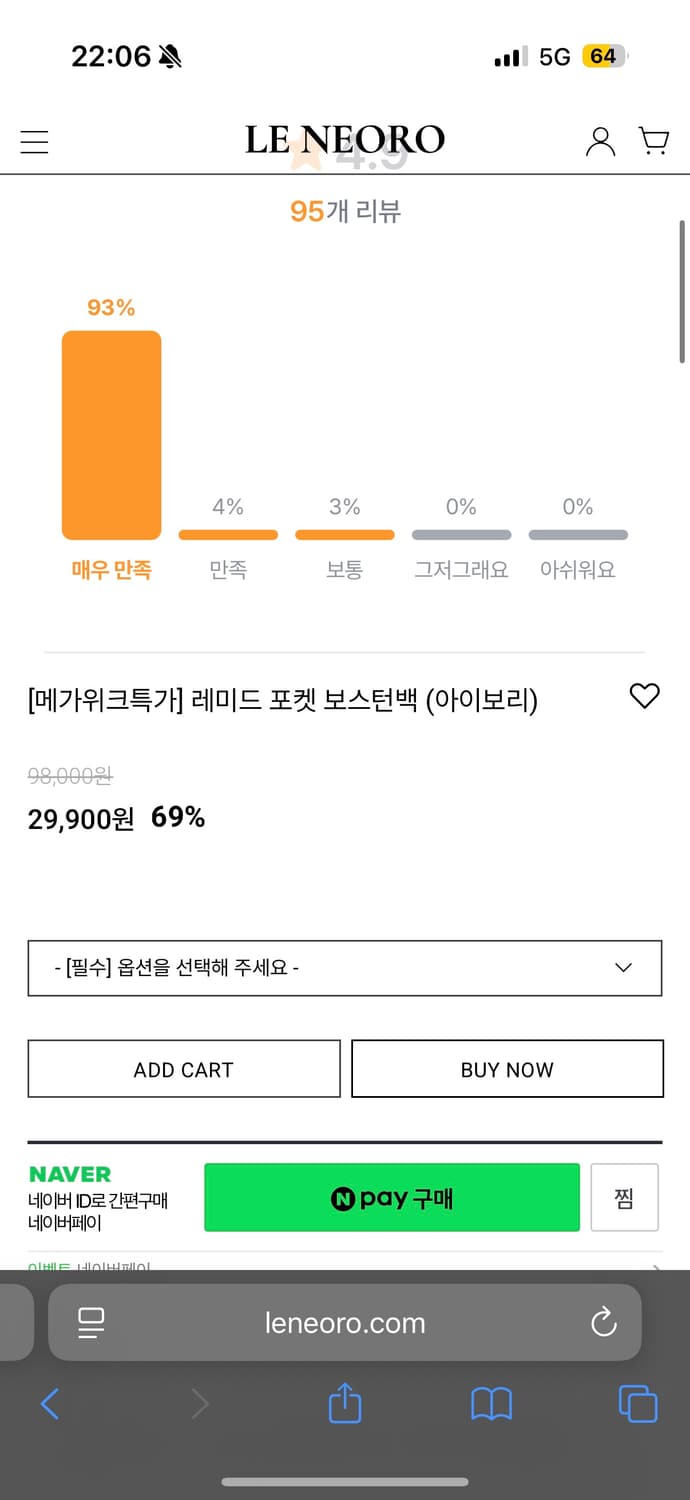Open the Safari tab switcher icon
Image resolution: width=690 pixels, height=1500 pixels.
[638, 1404]
